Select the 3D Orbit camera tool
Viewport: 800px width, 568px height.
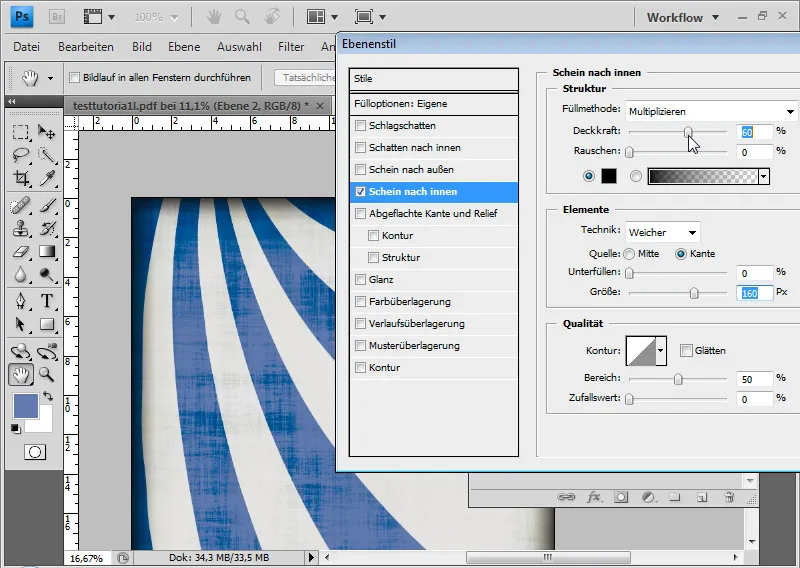point(47,351)
